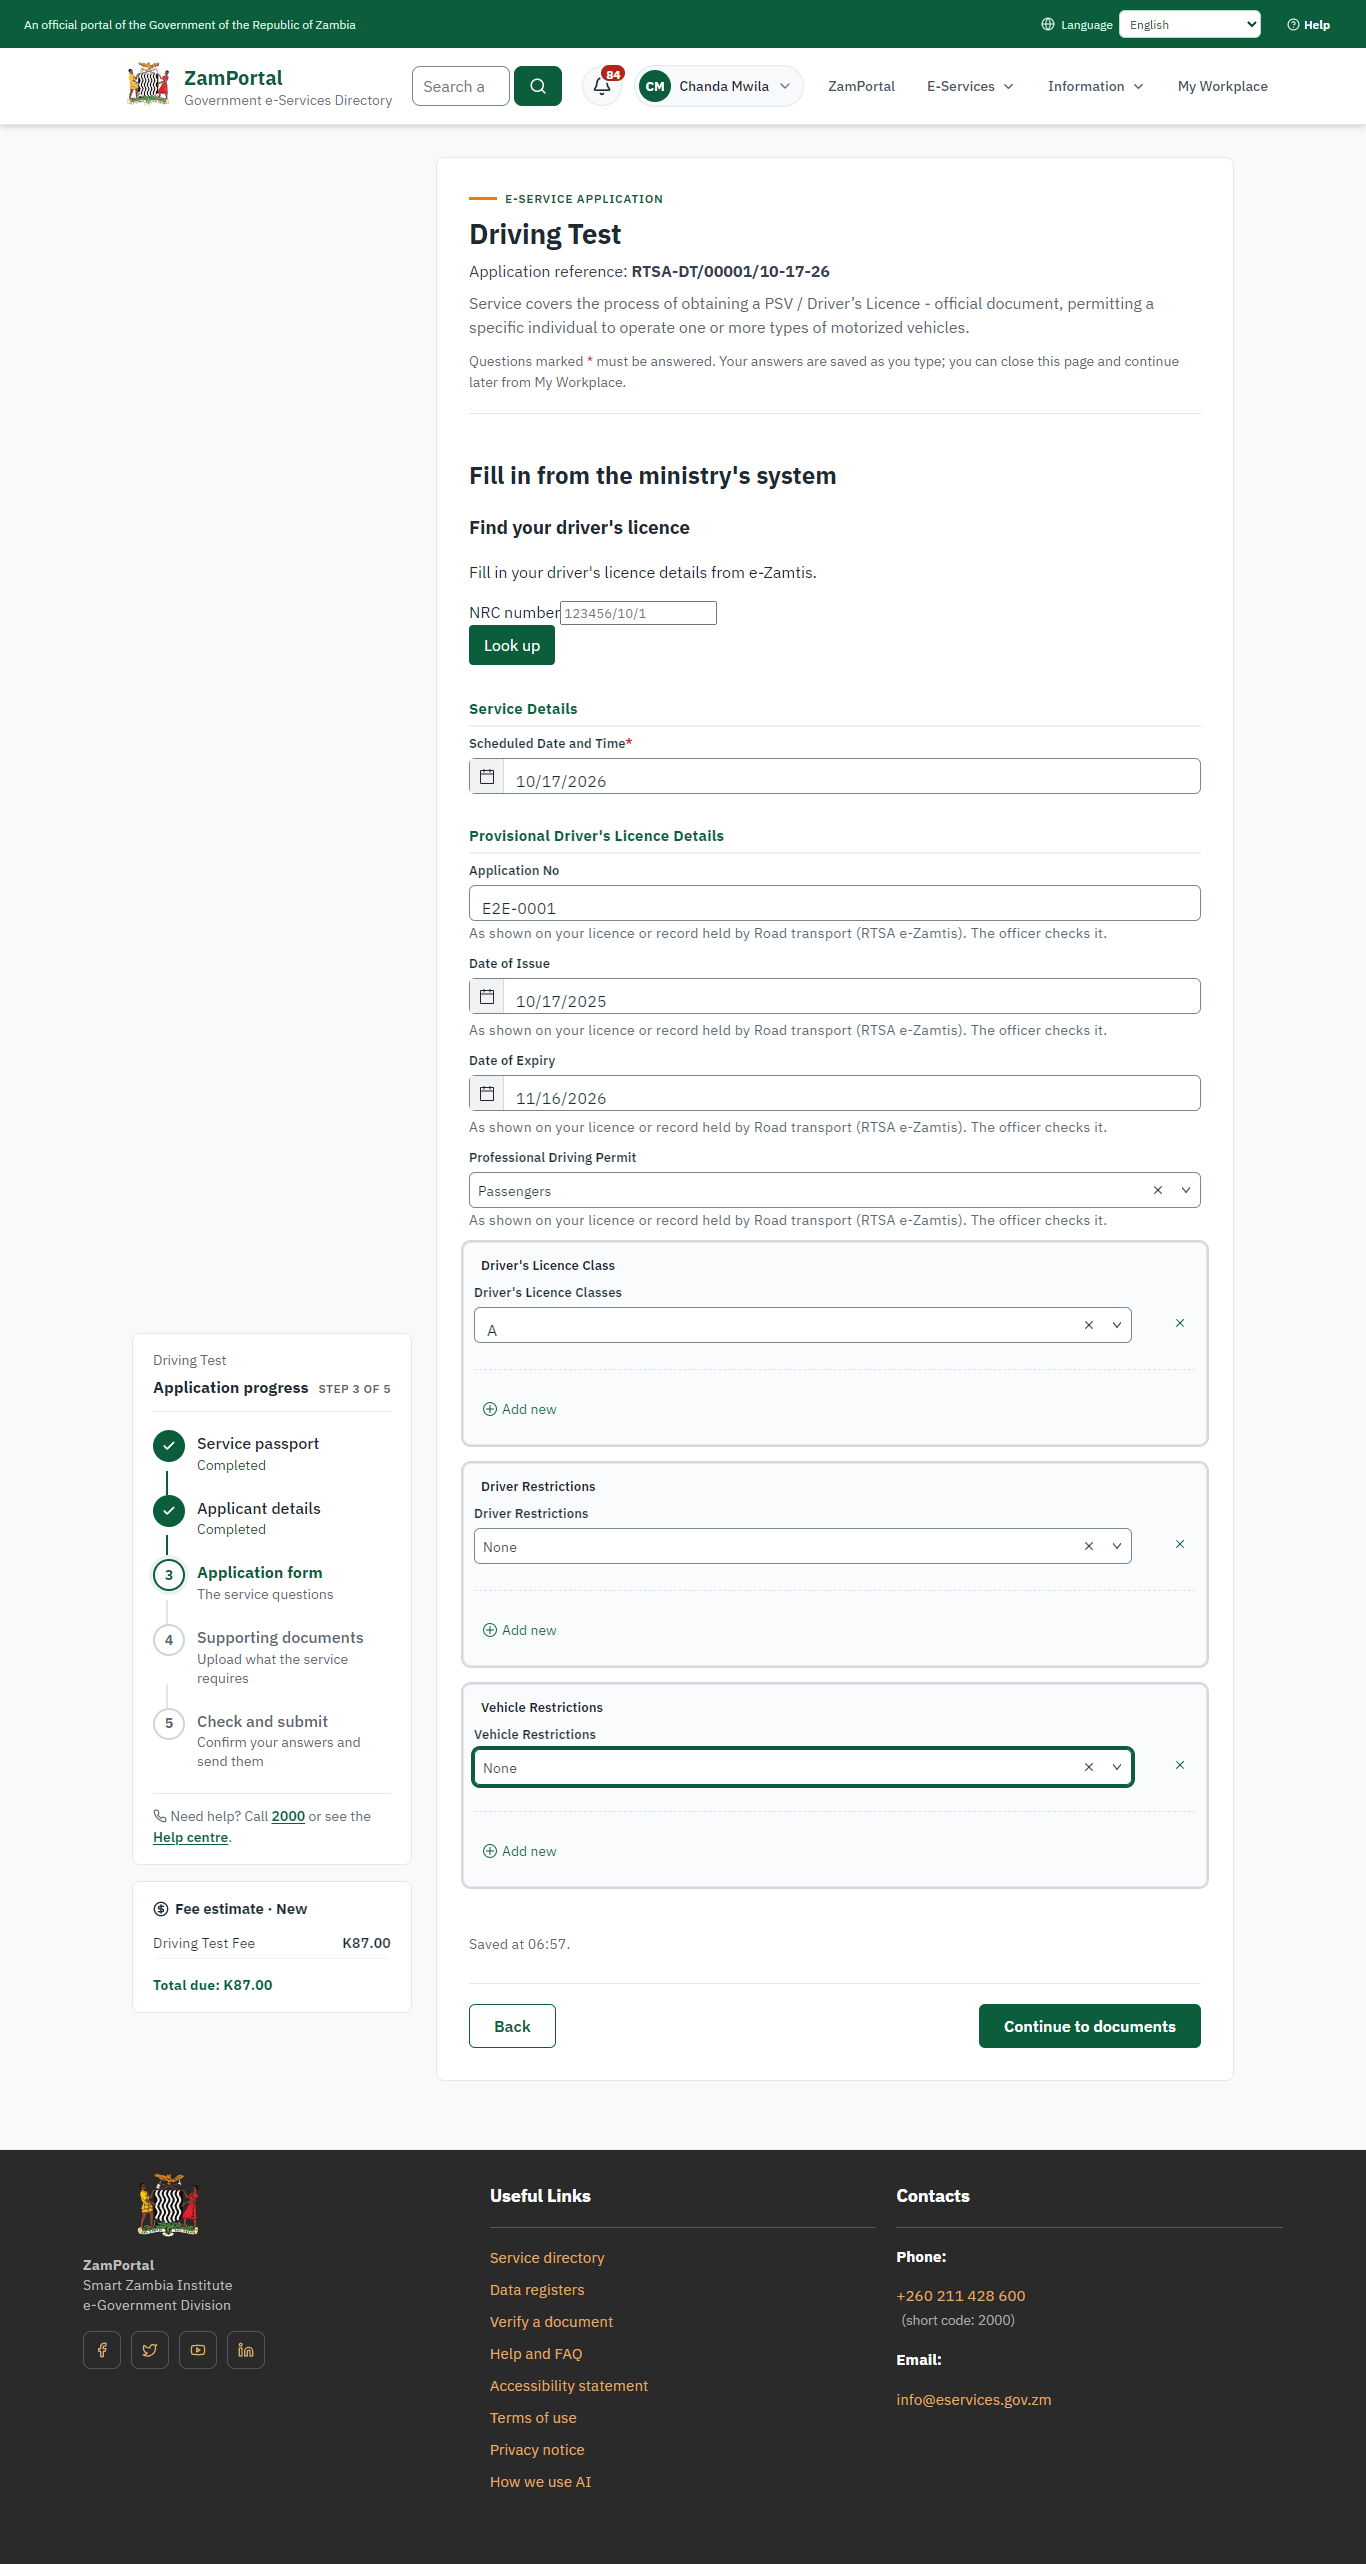This screenshot has height=2564, width=1366.
Task: Open the notifications bell
Action: pos(602,86)
